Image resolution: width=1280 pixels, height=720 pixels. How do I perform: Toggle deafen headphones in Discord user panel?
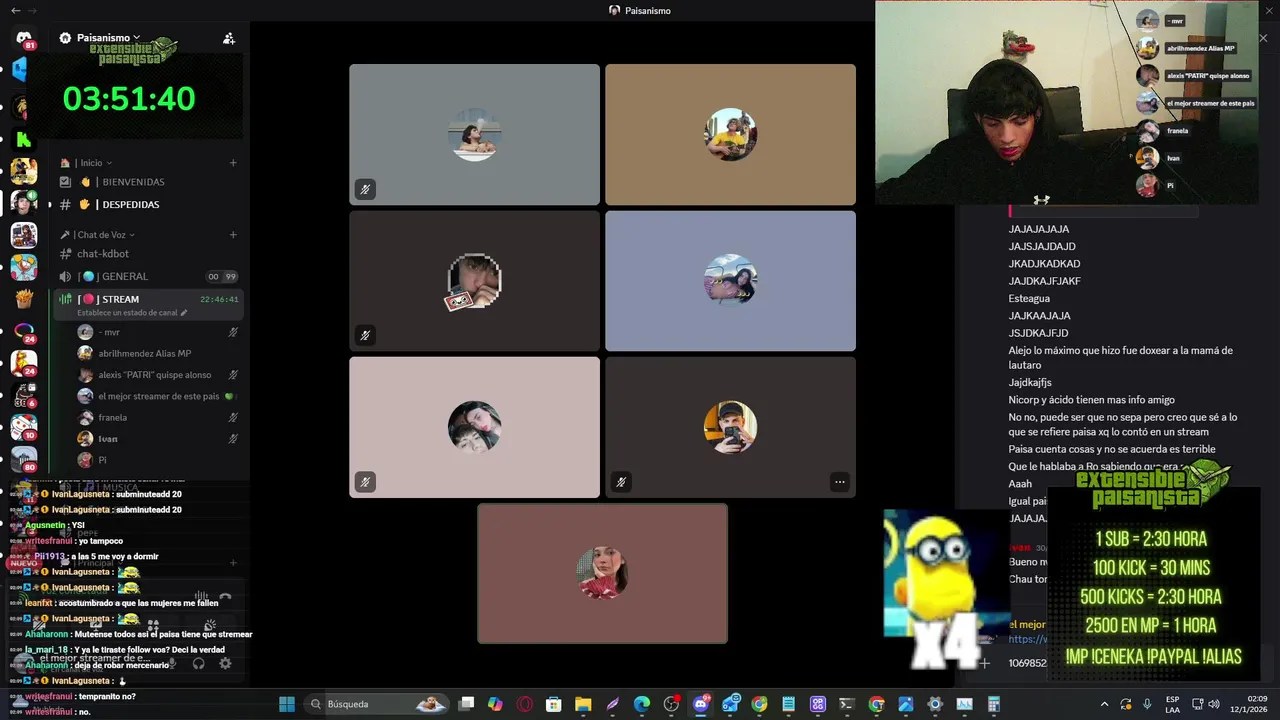coord(199,663)
